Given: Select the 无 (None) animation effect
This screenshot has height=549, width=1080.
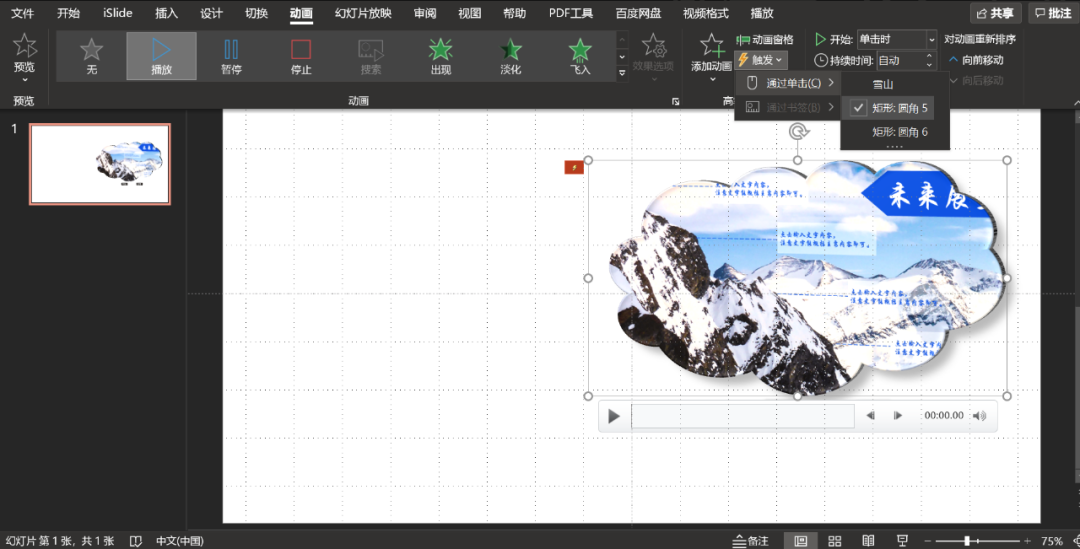Looking at the screenshot, I should (92, 56).
